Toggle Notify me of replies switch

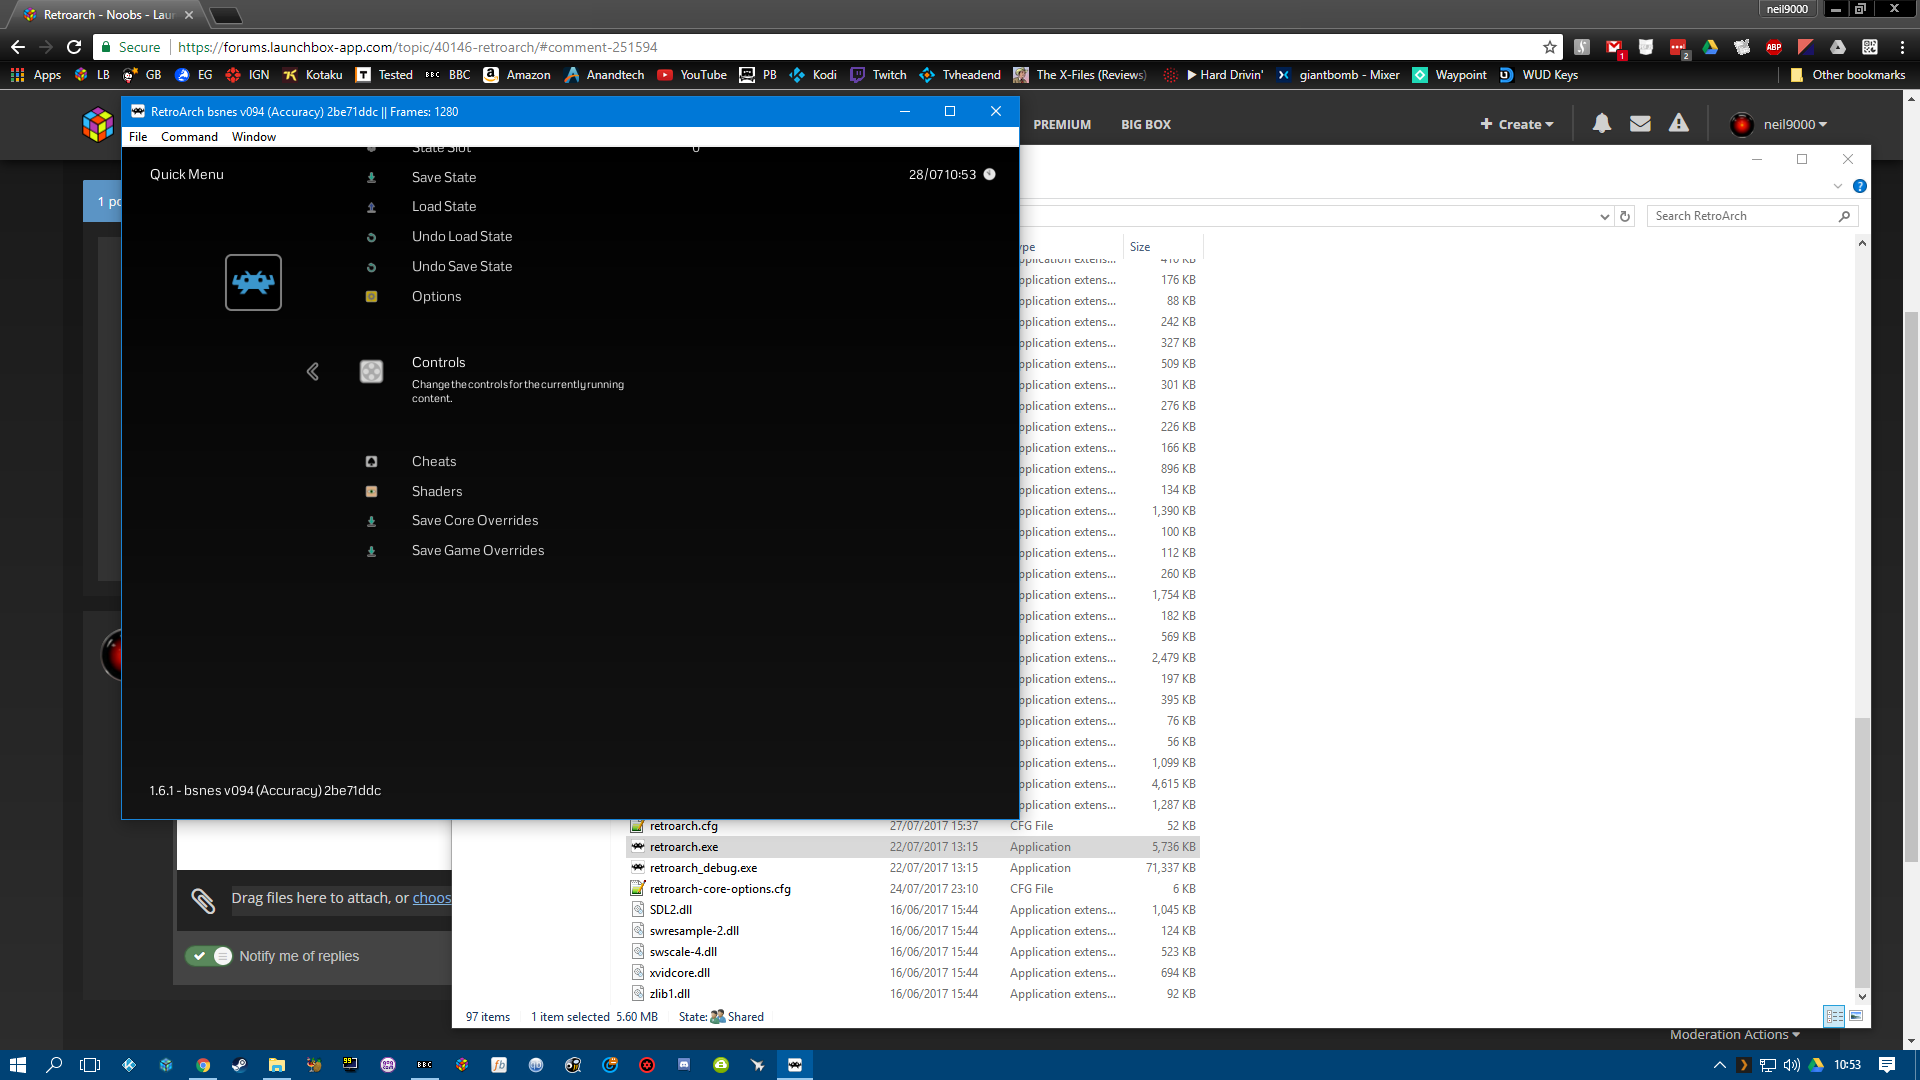pos(209,956)
